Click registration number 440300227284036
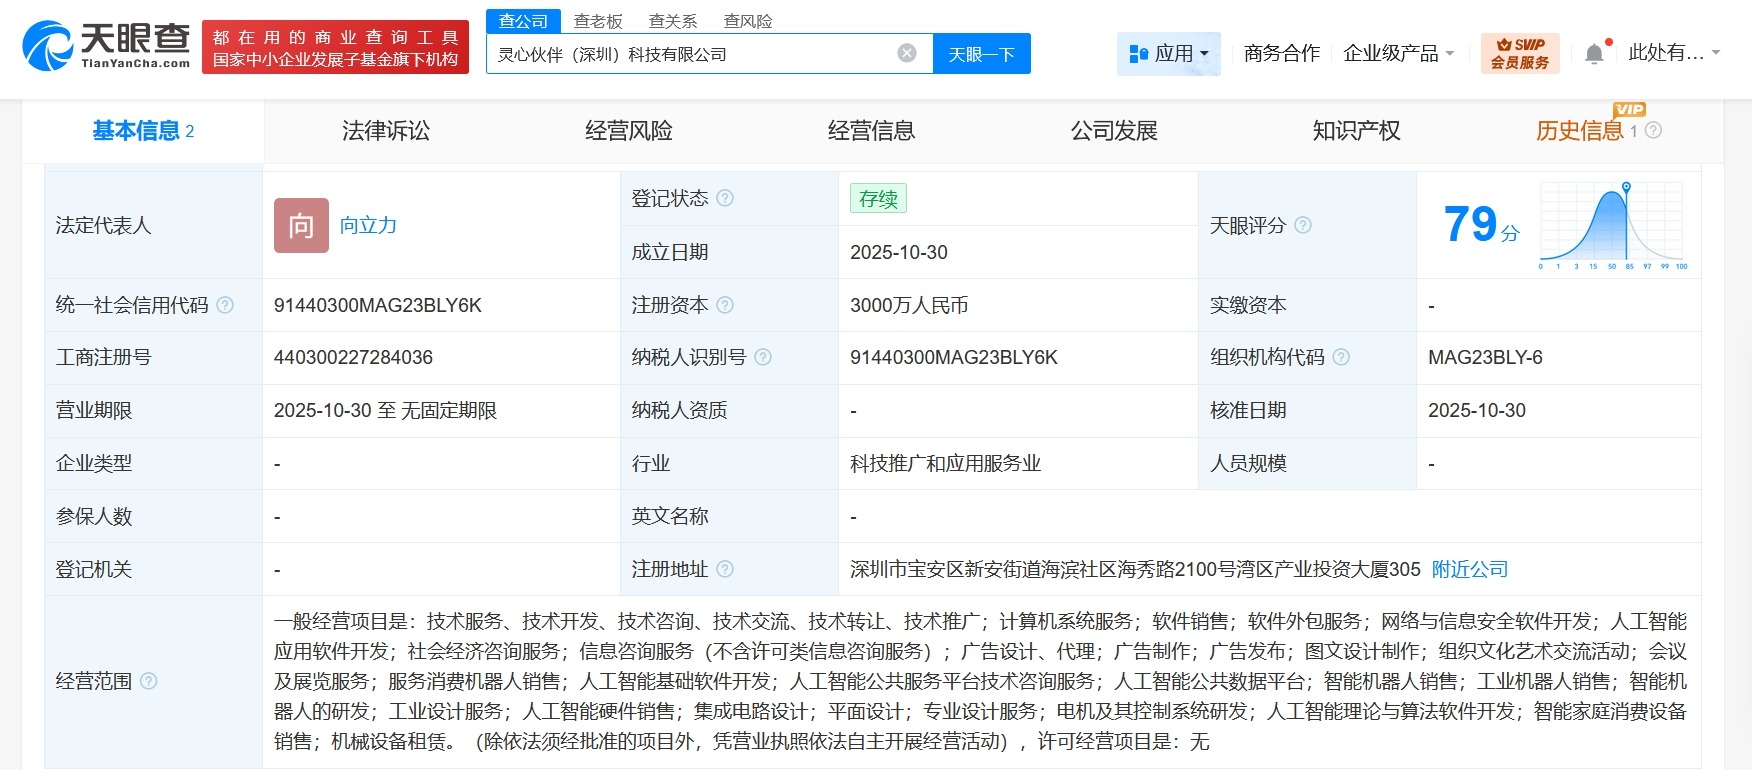 (353, 357)
